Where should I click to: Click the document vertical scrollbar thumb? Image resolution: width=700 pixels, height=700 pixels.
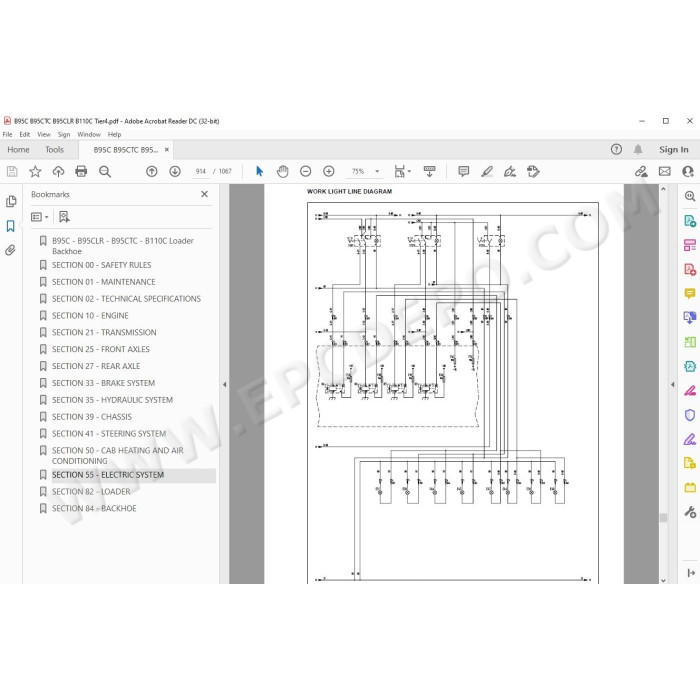(663, 518)
